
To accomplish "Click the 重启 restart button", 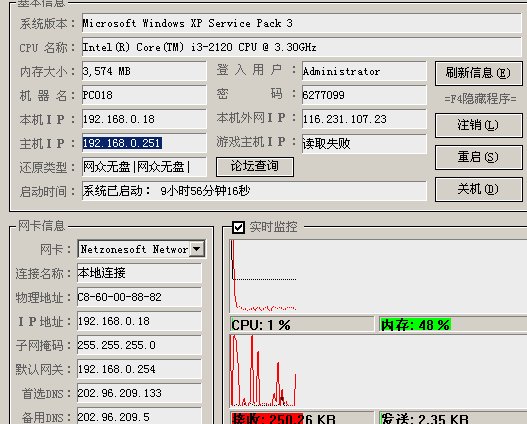I will click(x=479, y=157).
